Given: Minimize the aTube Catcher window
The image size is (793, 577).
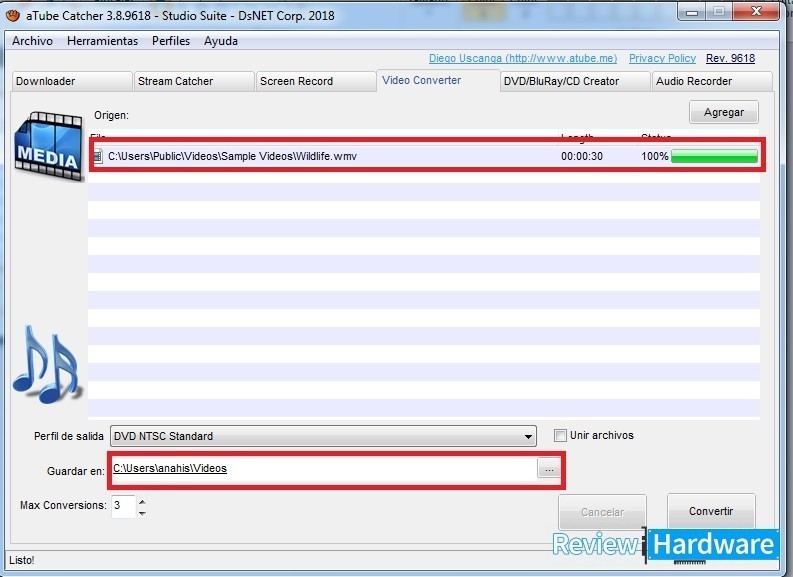Looking at the screenshot, I should (x=692, y=12).
